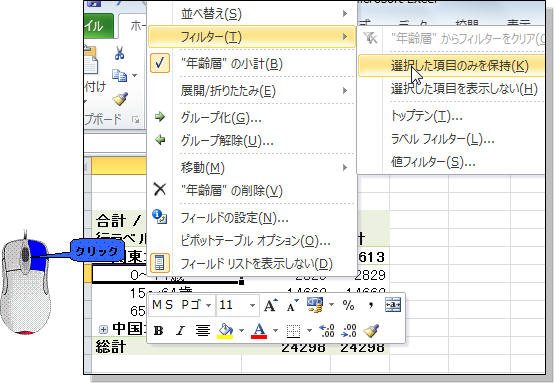Choose グループ化(G)... menu entry
Screen dimensions: 554x383
252,117
